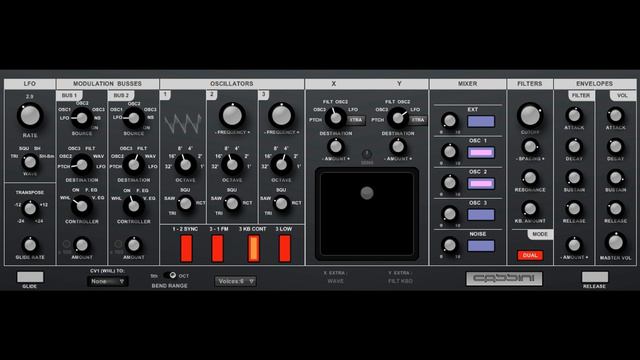Toggle the Bend Range 5th/OCT switch

pyautogui.click(x=170, y=276)
